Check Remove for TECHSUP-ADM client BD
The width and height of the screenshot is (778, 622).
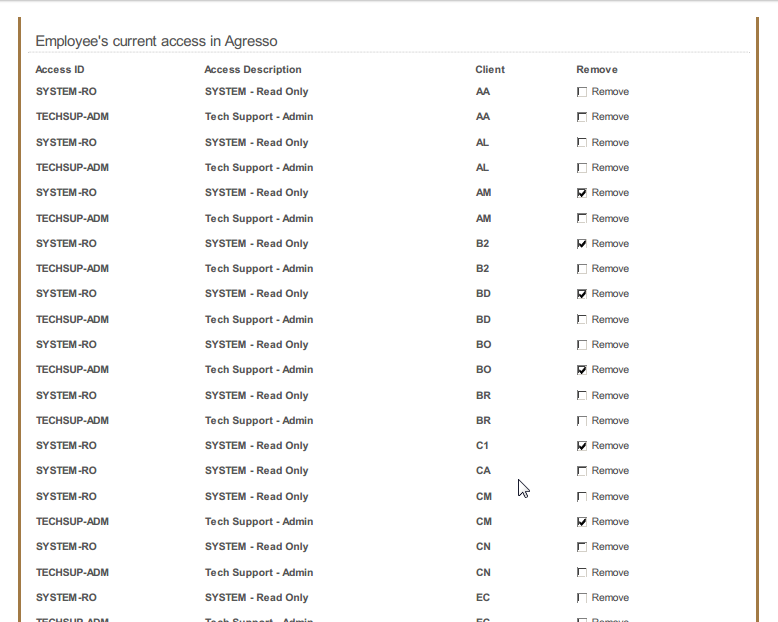point(582,320)
